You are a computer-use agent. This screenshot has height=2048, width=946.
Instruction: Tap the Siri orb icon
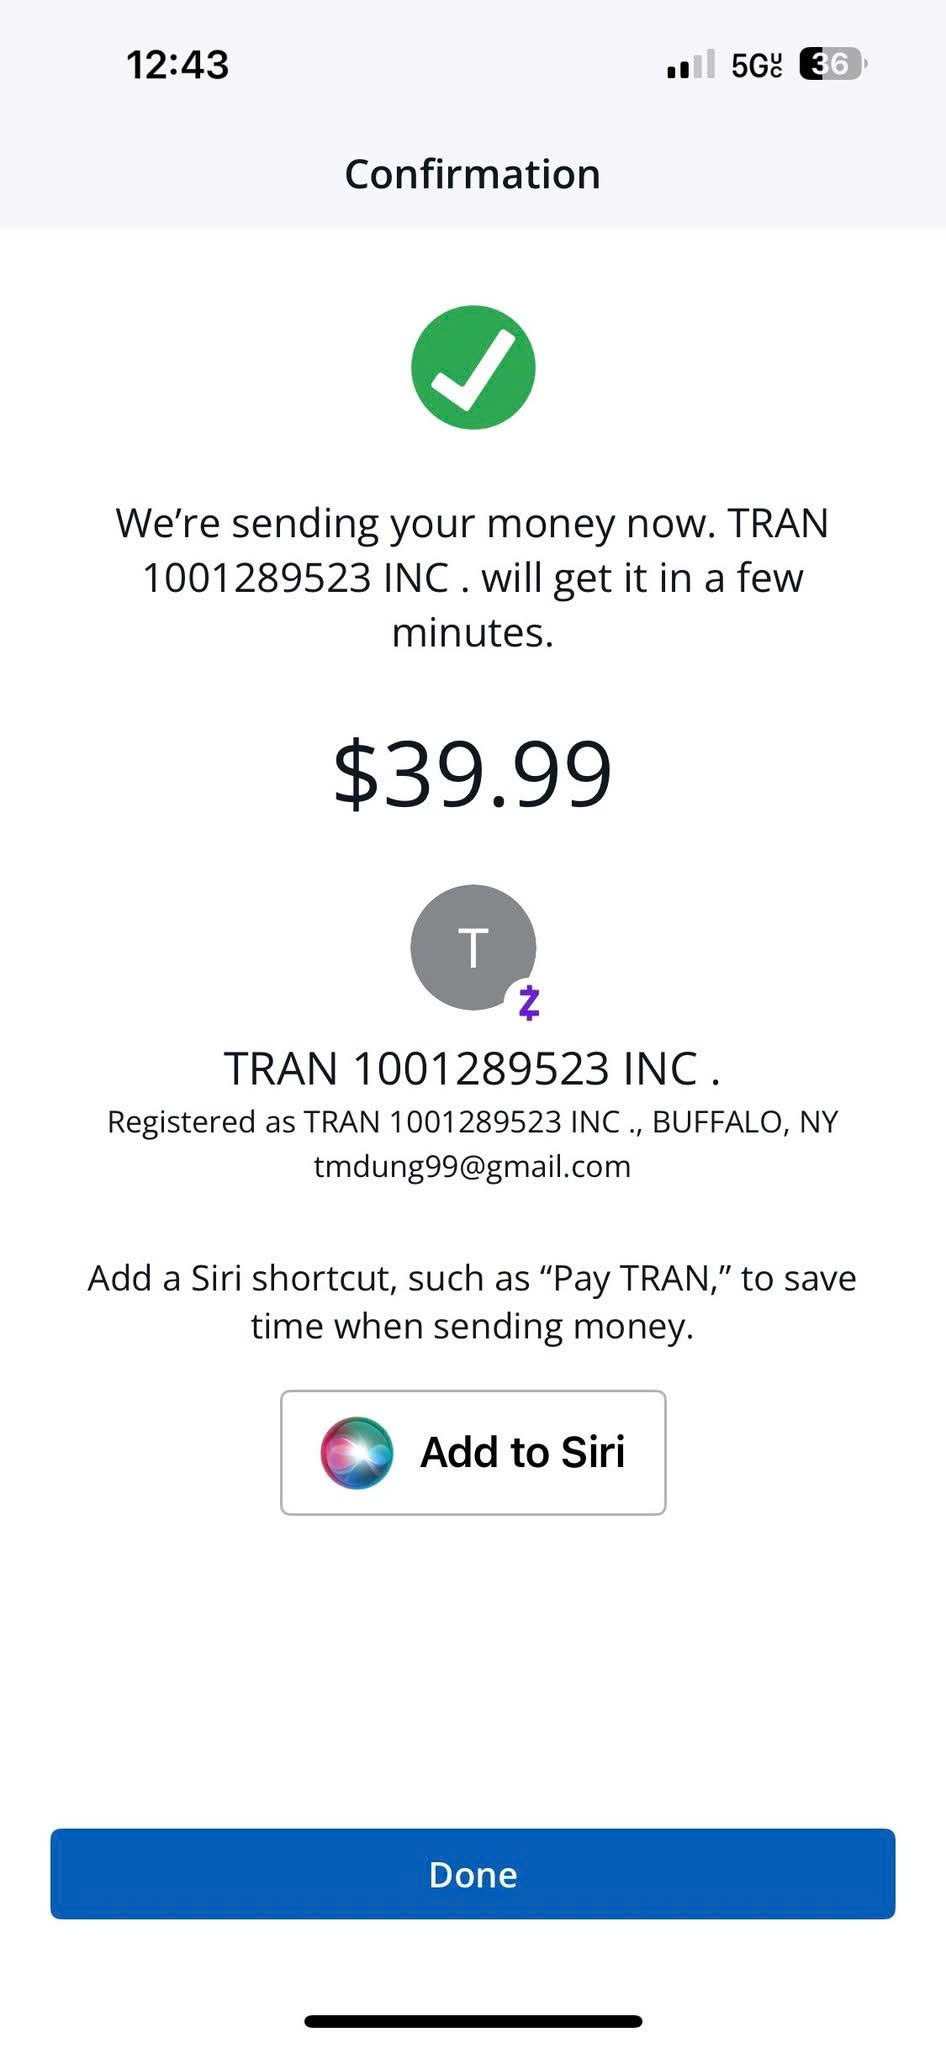pos(357,1453)
